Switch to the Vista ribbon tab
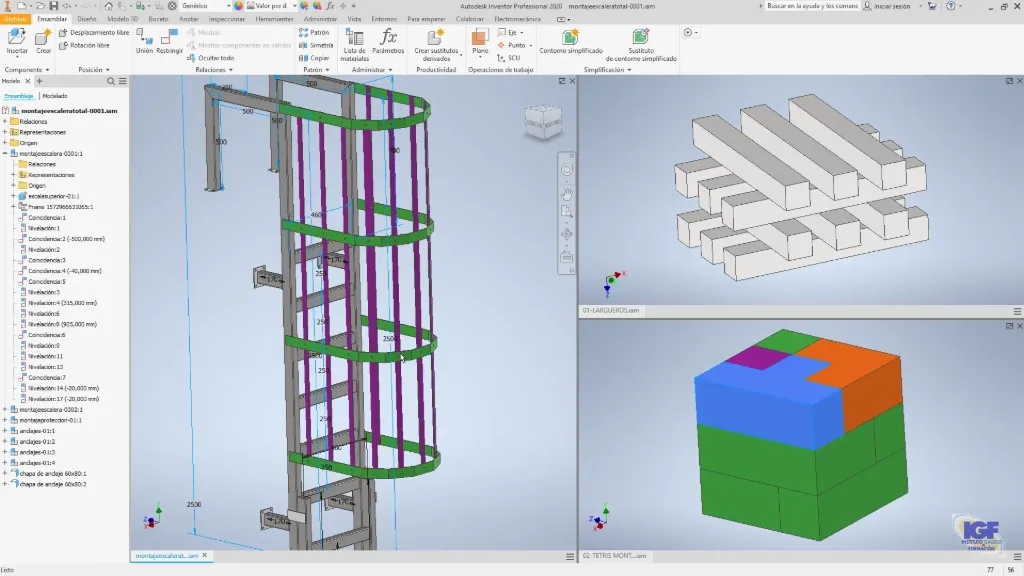1024x576 pixels. pos(354,19)
